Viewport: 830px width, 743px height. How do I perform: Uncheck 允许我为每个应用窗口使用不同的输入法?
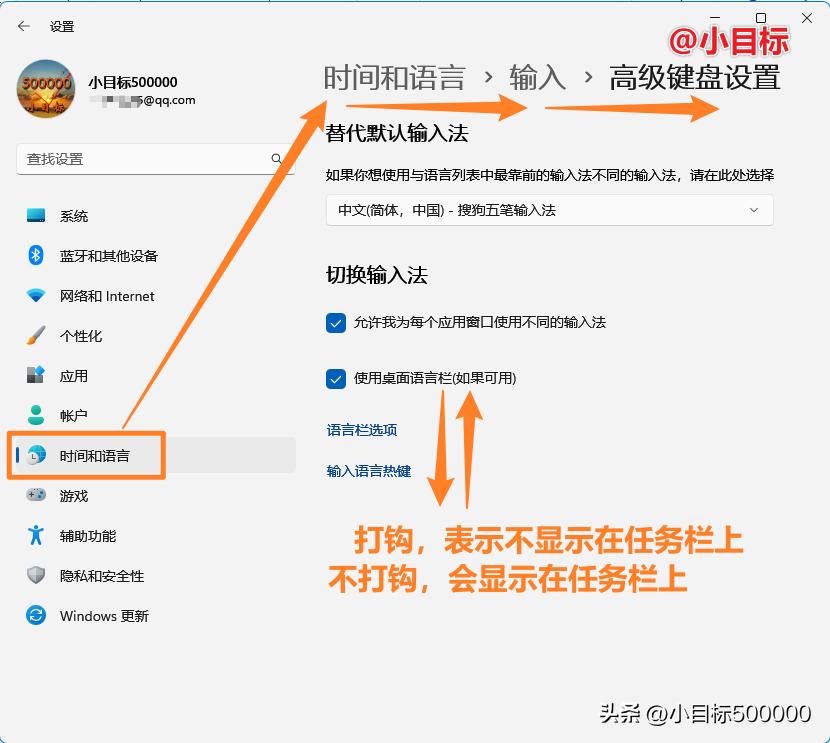click(x=335, y=323)
